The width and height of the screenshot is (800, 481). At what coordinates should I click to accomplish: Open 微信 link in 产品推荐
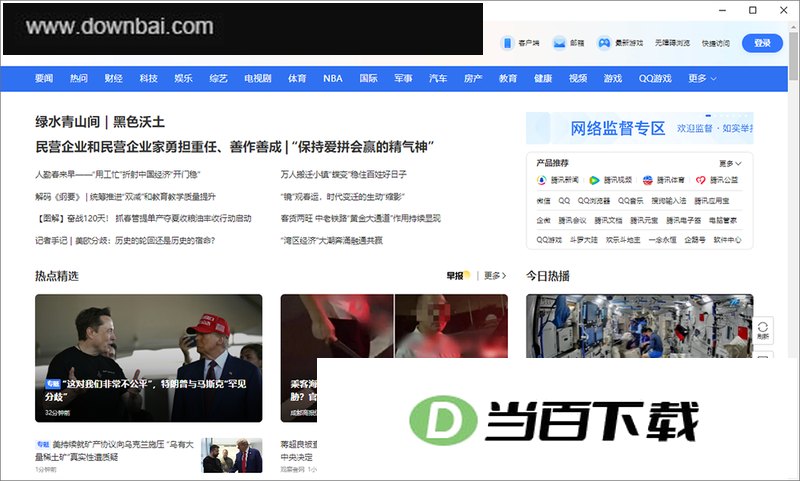543,200
